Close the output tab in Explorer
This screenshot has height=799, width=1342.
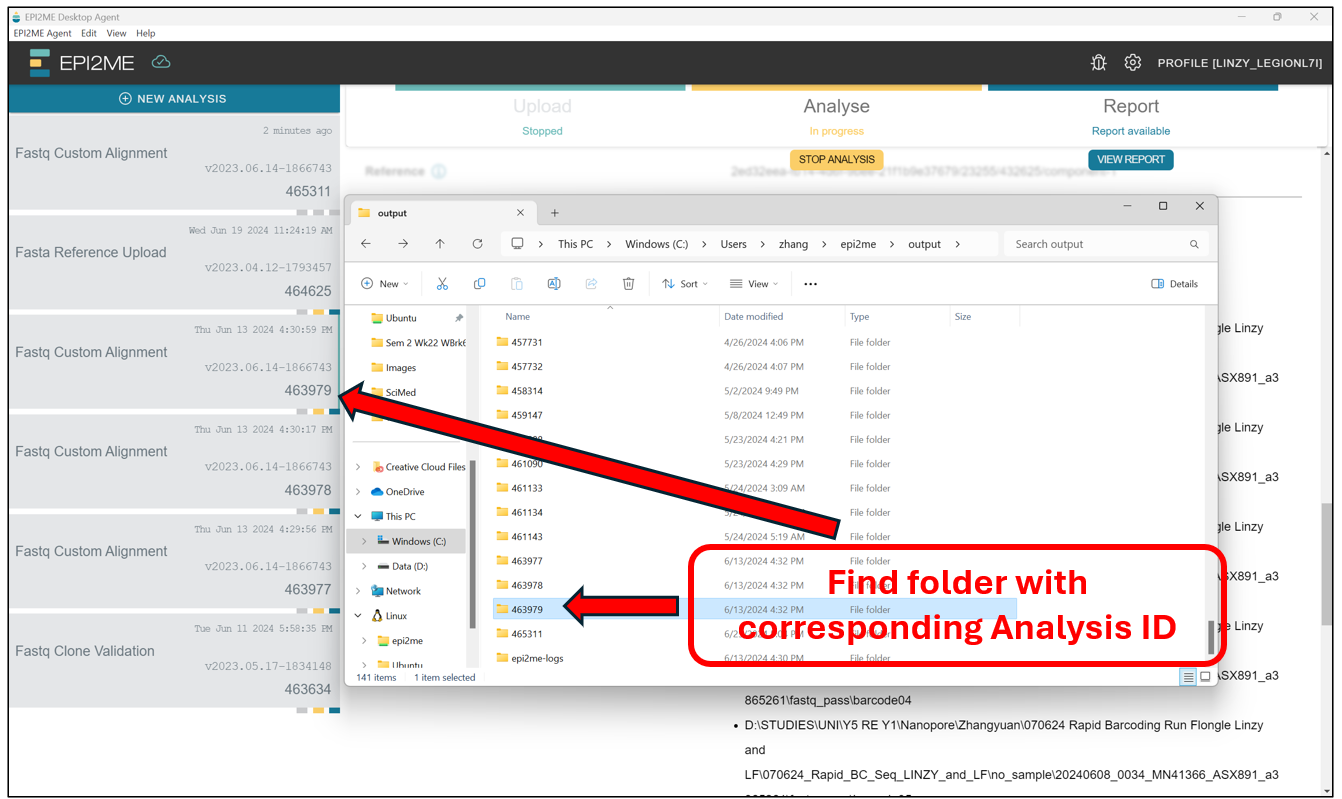click(520, 213)
